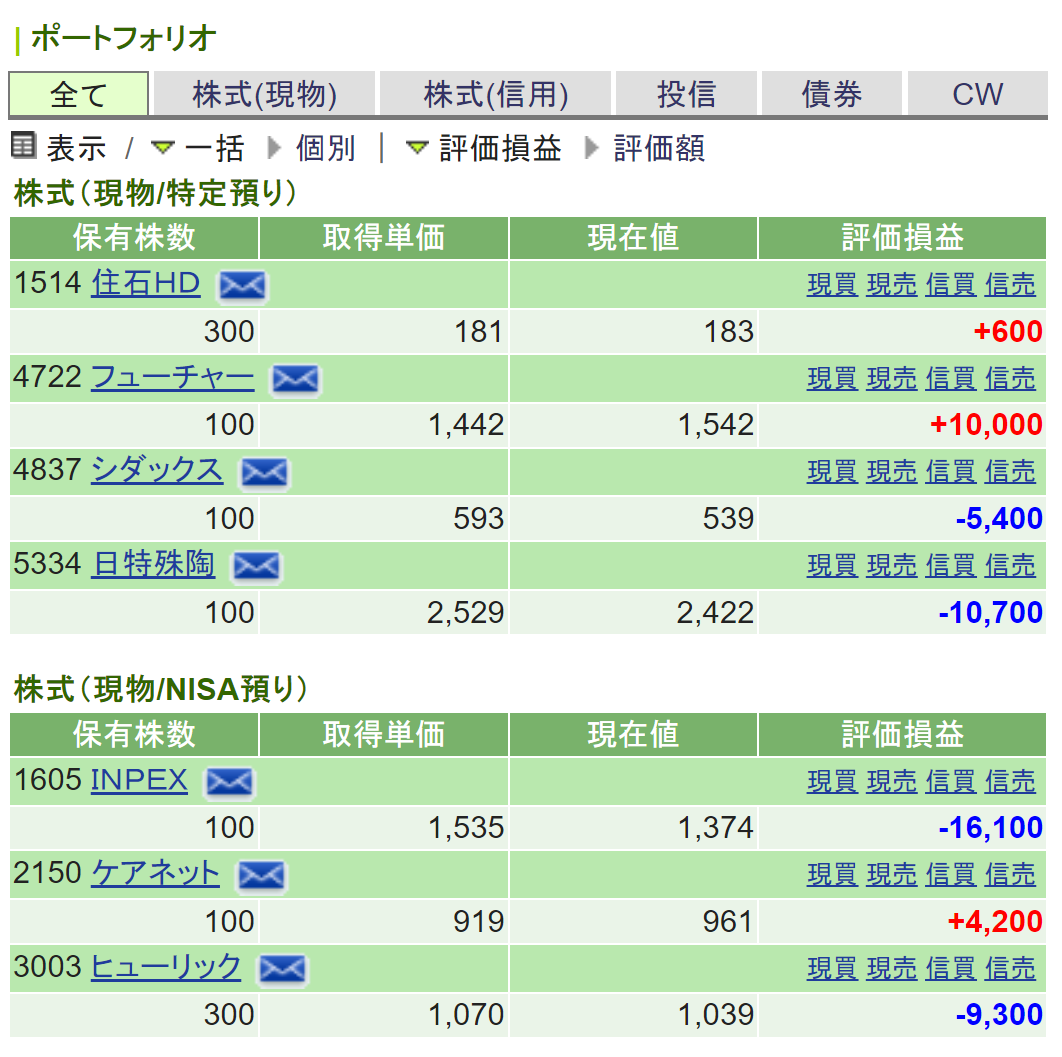Select the 全て tab
Image resolution: width=1062 pixels, height=1057 pixels.
[79, 94]
